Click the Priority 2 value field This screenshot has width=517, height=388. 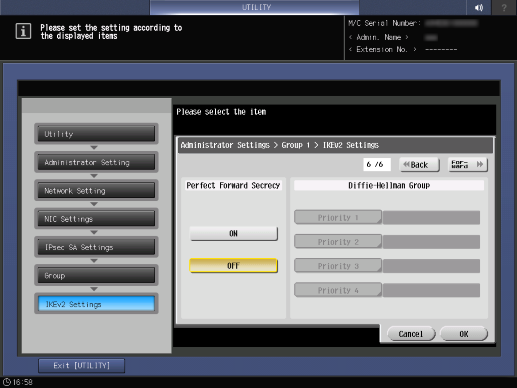point(431,242)
